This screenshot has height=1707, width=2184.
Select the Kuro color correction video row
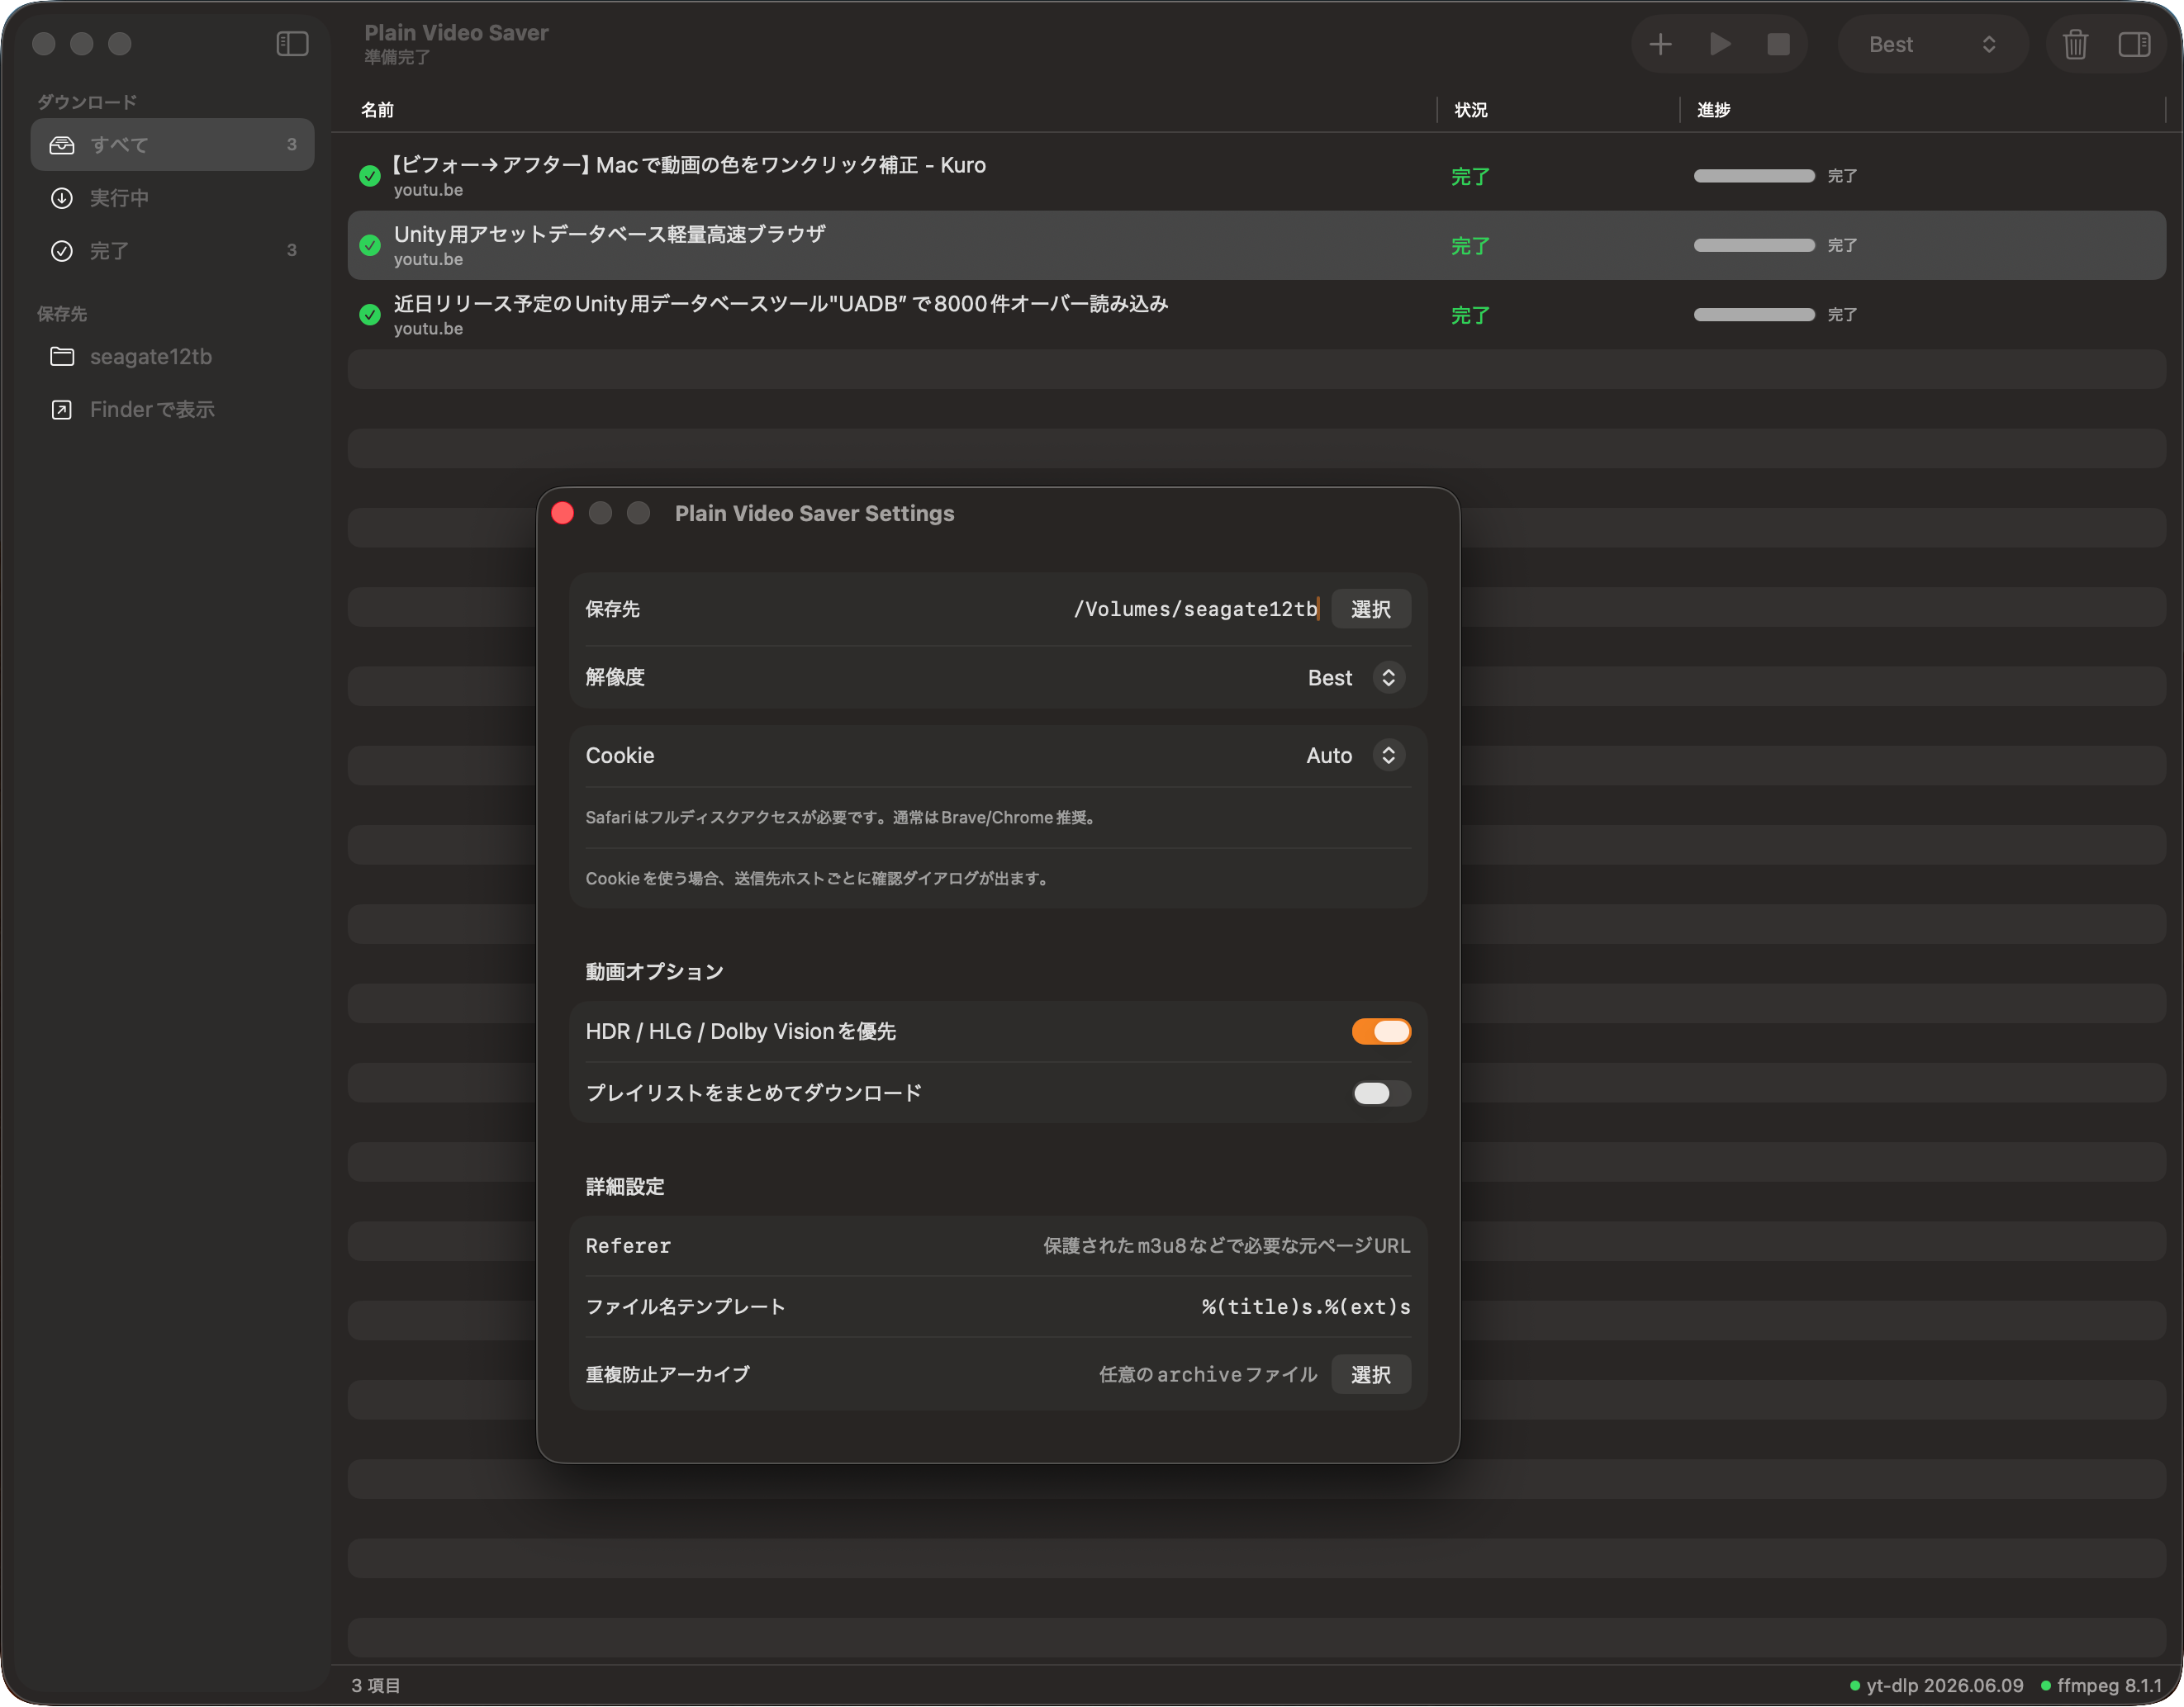1256,176
